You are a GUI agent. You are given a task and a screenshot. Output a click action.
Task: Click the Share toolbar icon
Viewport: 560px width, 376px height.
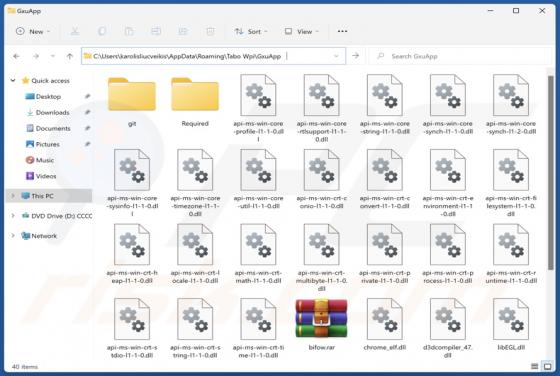pos(183,31)
